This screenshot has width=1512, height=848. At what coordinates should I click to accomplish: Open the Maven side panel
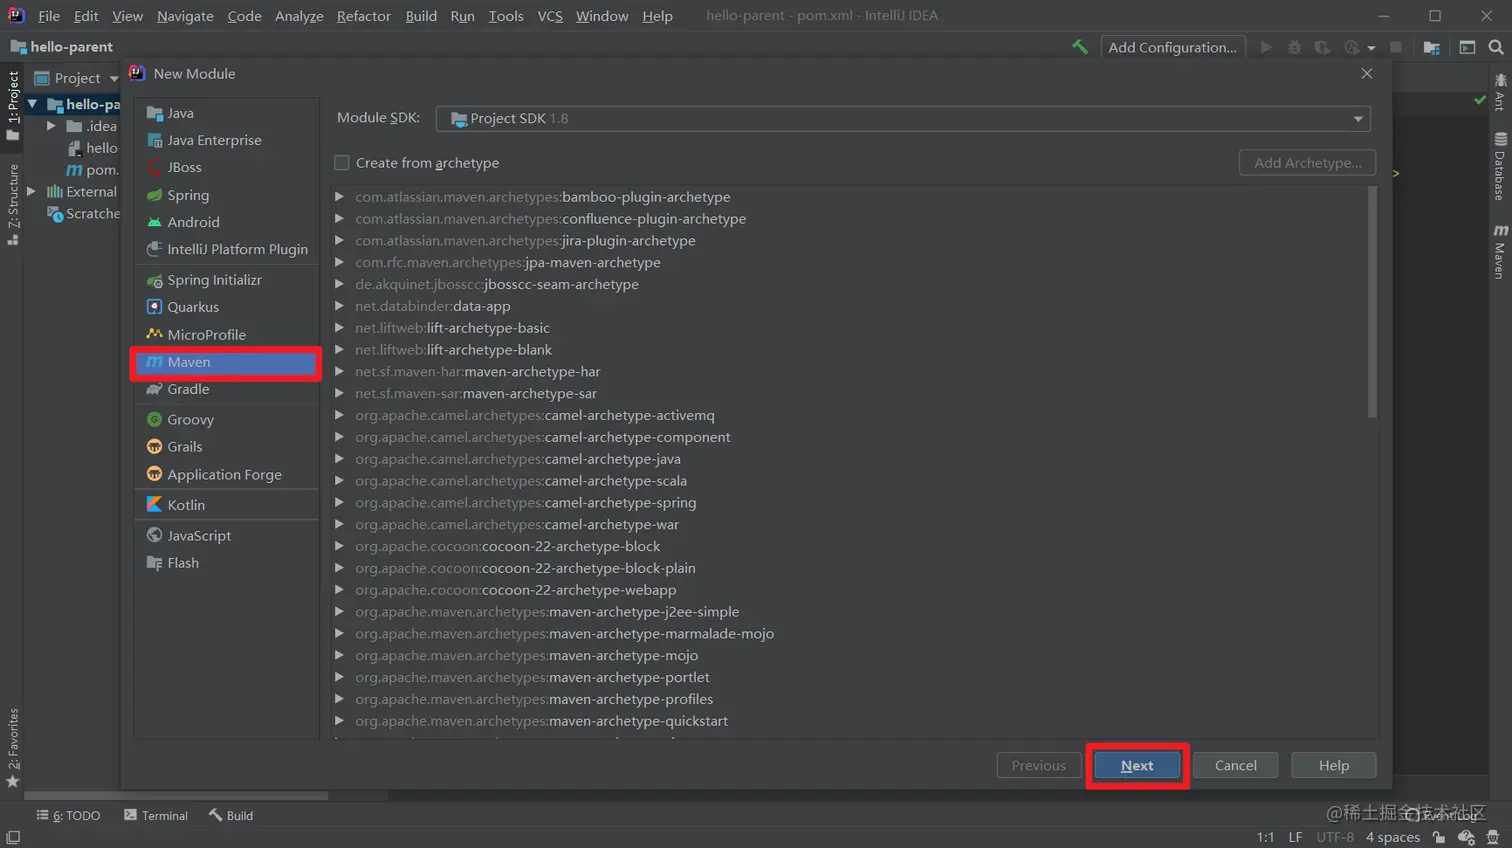coord(1500,251)
